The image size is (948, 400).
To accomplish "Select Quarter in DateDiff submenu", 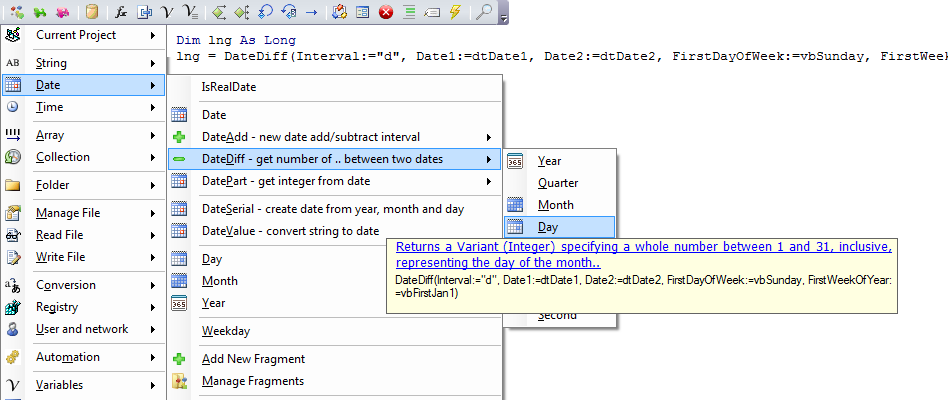I will pos(558,183).
